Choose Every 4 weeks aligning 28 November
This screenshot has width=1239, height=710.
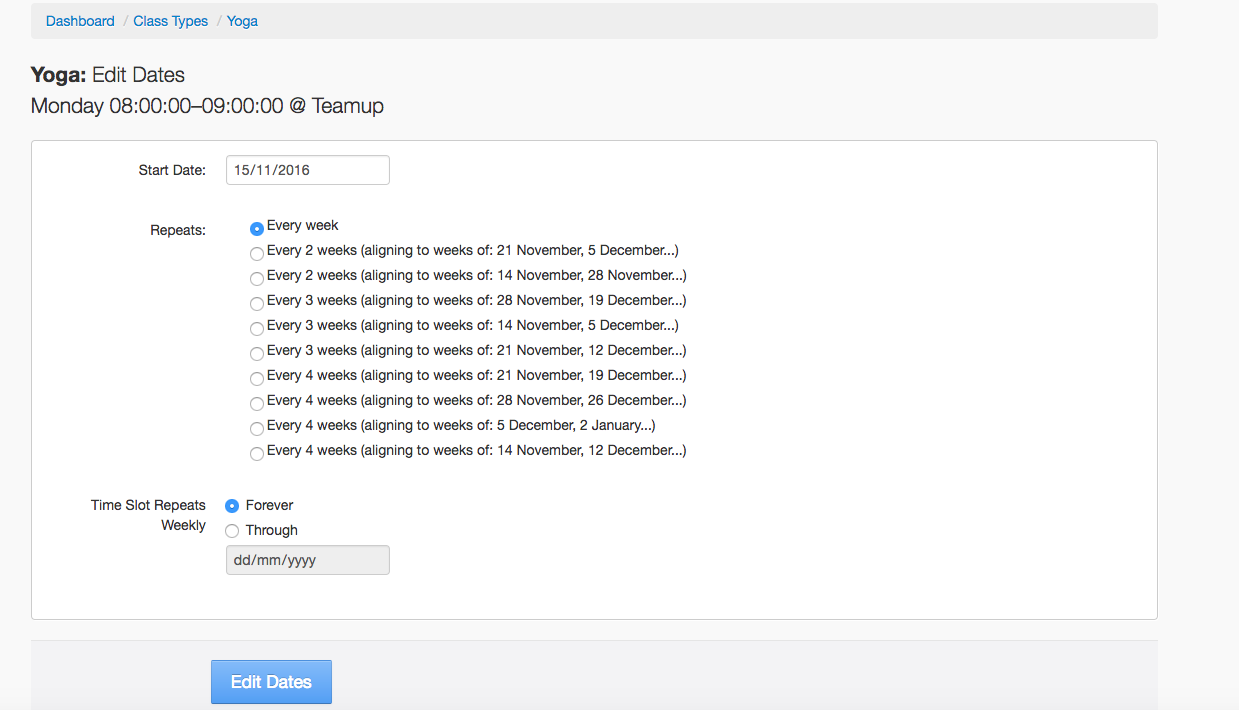pos(257,403)
